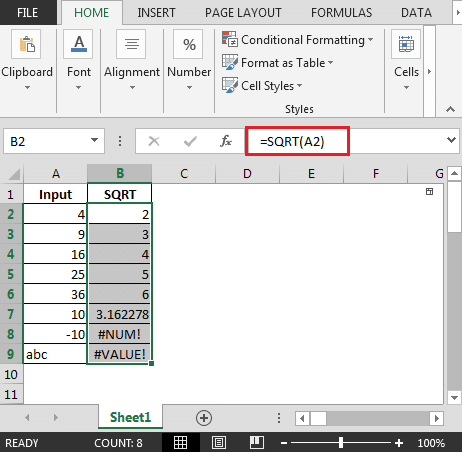Open the Alignment group icon

tap(131, 44)
